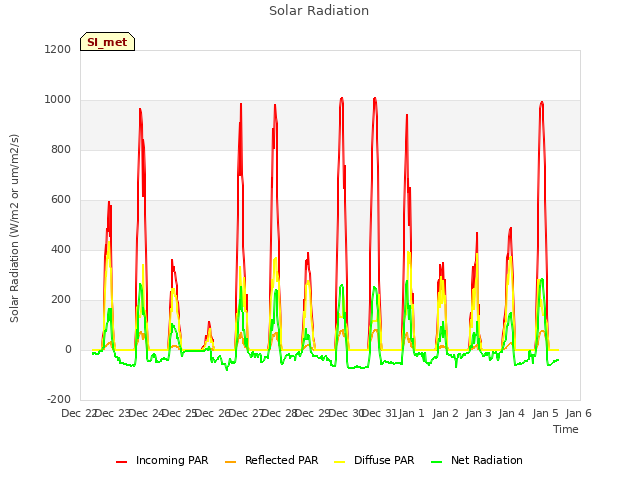Image resolution: width=640 pixels, height=480 pixels.
Task: Click the Incoming PAR peak on Jan 5
Action: [542, 102]
